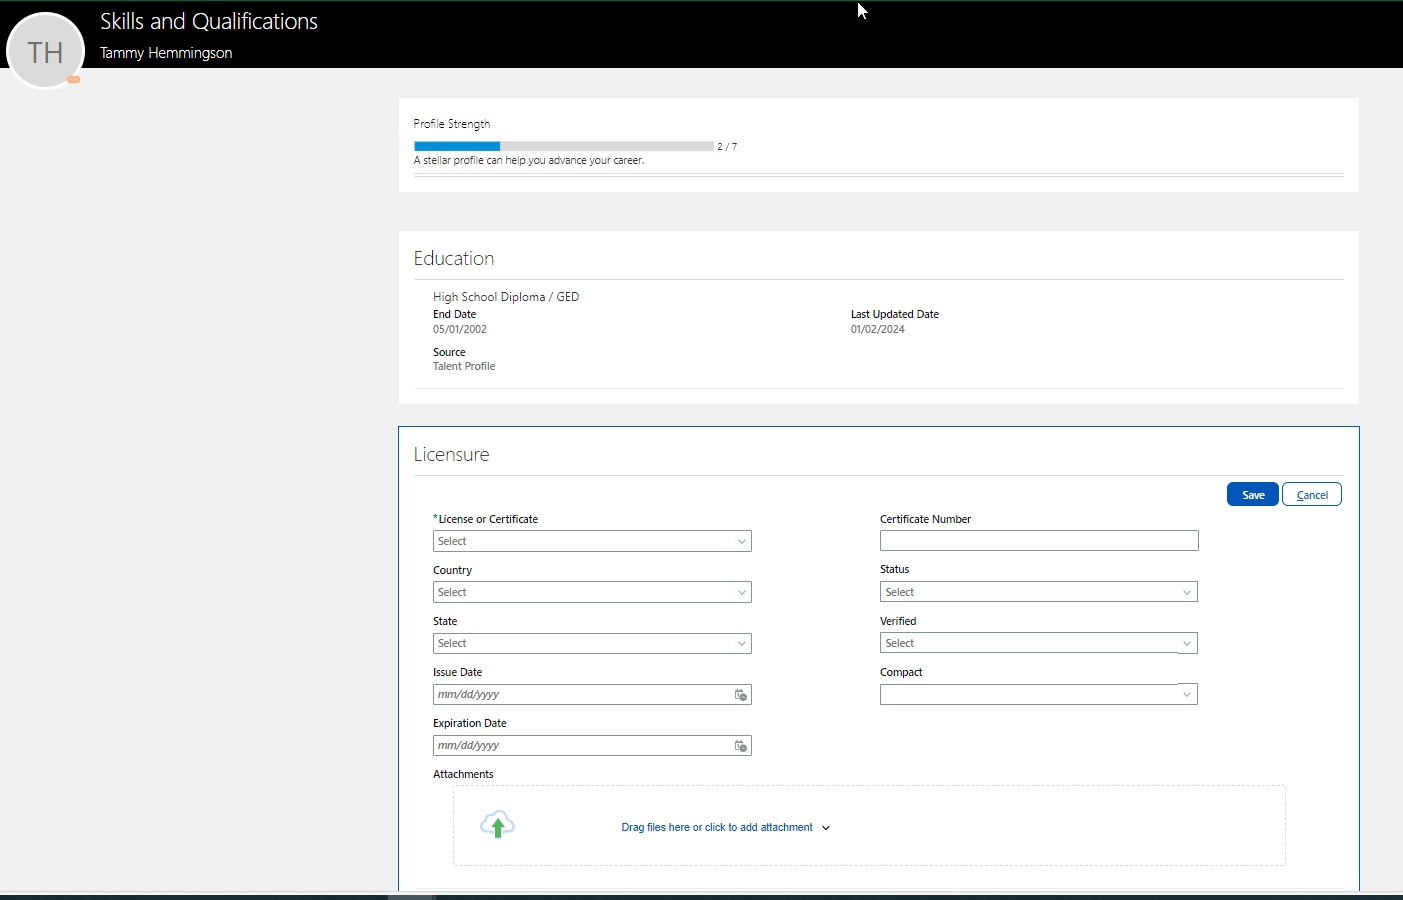Click the presence badge on the avatar

[x=72, y=78]
